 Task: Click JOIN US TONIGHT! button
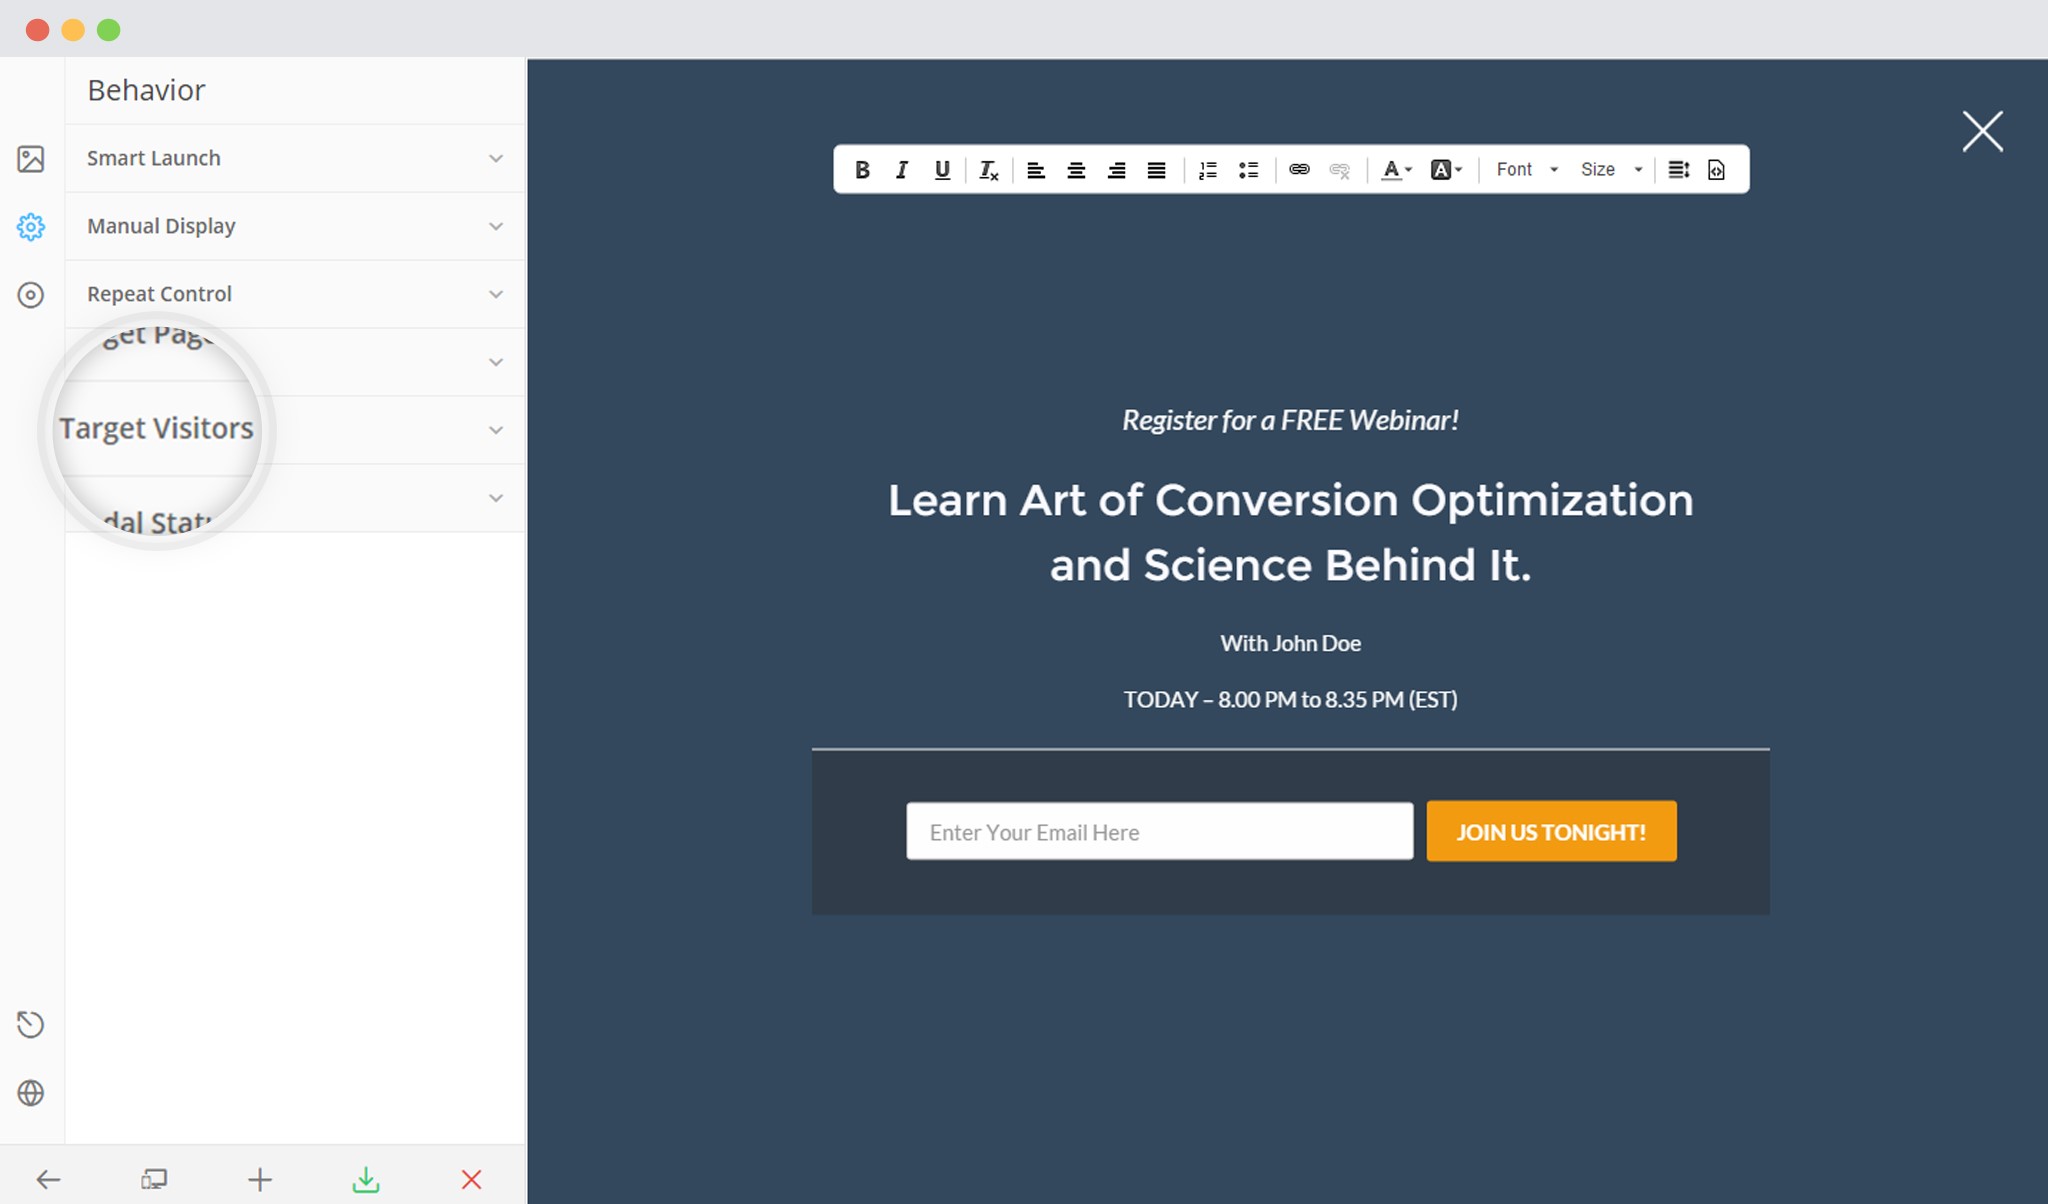(x=1551, y=830)
